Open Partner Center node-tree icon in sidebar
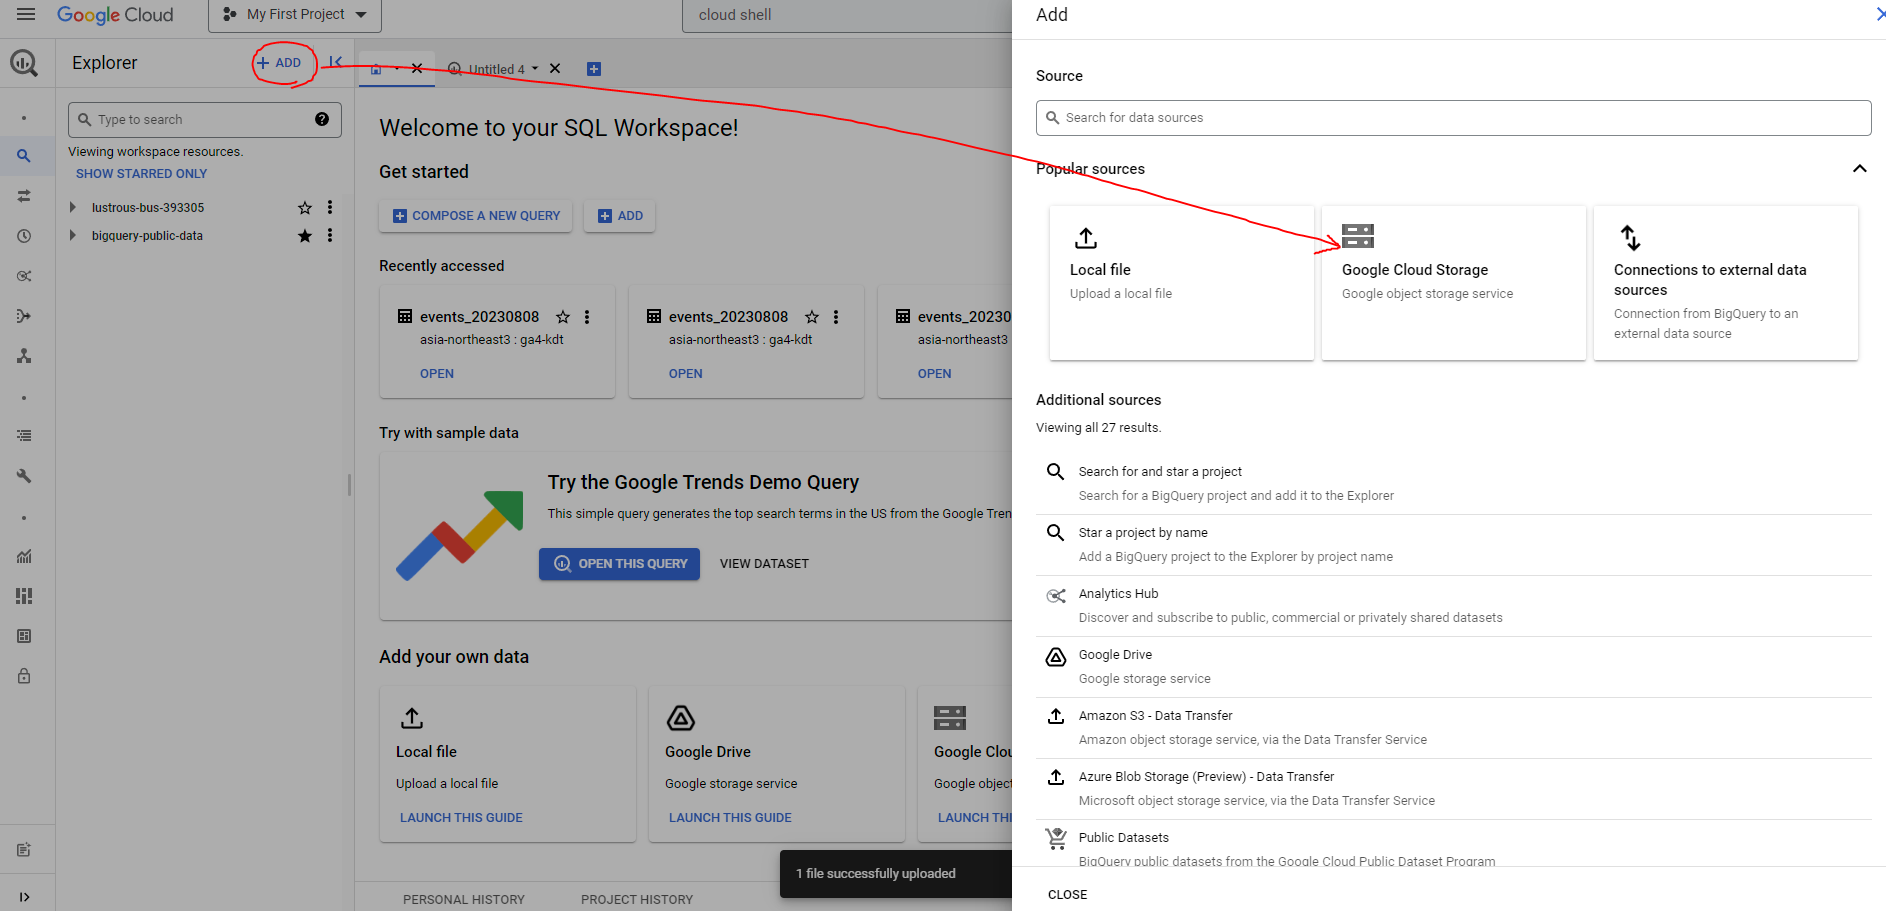Image resolution: width=1886 pixels, height=911 pixels. [24, 356]
